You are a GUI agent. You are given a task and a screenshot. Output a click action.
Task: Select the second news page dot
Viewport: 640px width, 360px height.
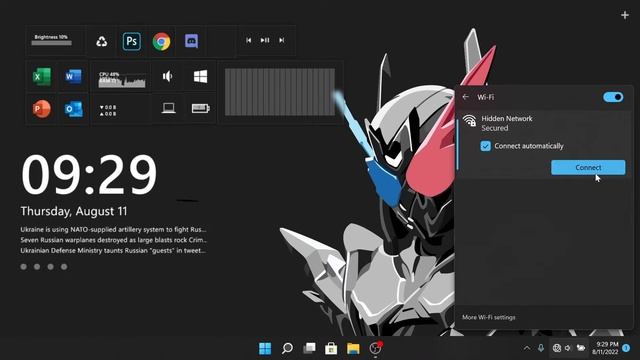click(37, 267)
